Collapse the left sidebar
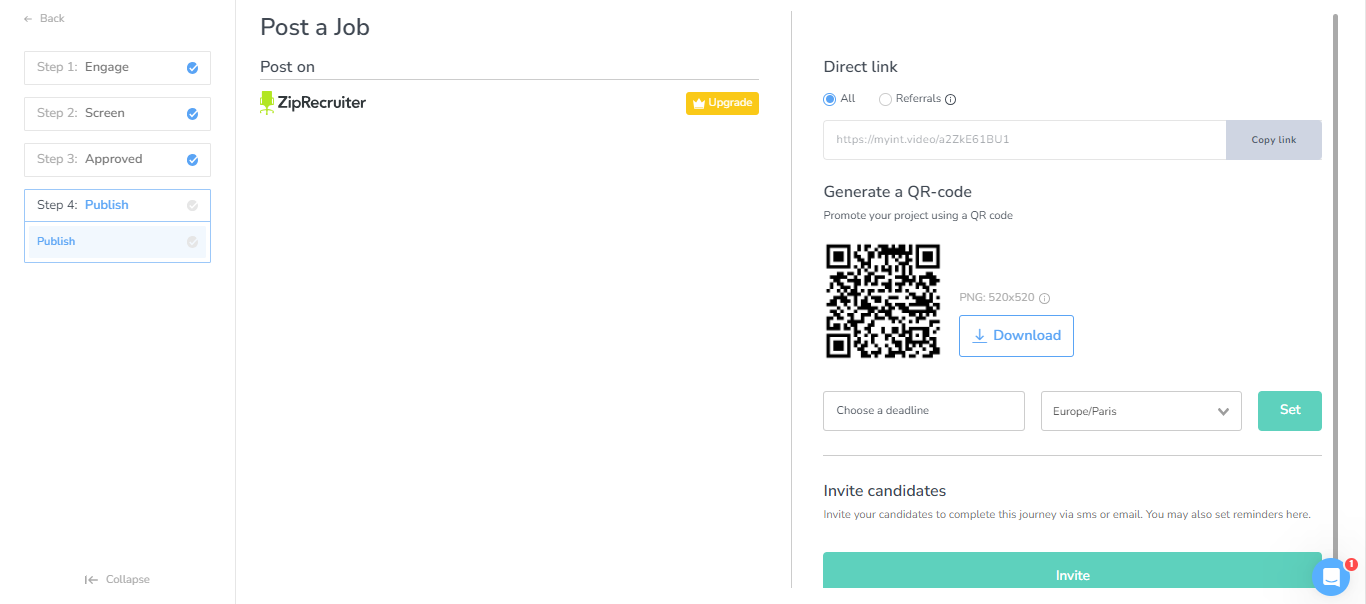Screen dimensions: 1366x604 [117, 579]
